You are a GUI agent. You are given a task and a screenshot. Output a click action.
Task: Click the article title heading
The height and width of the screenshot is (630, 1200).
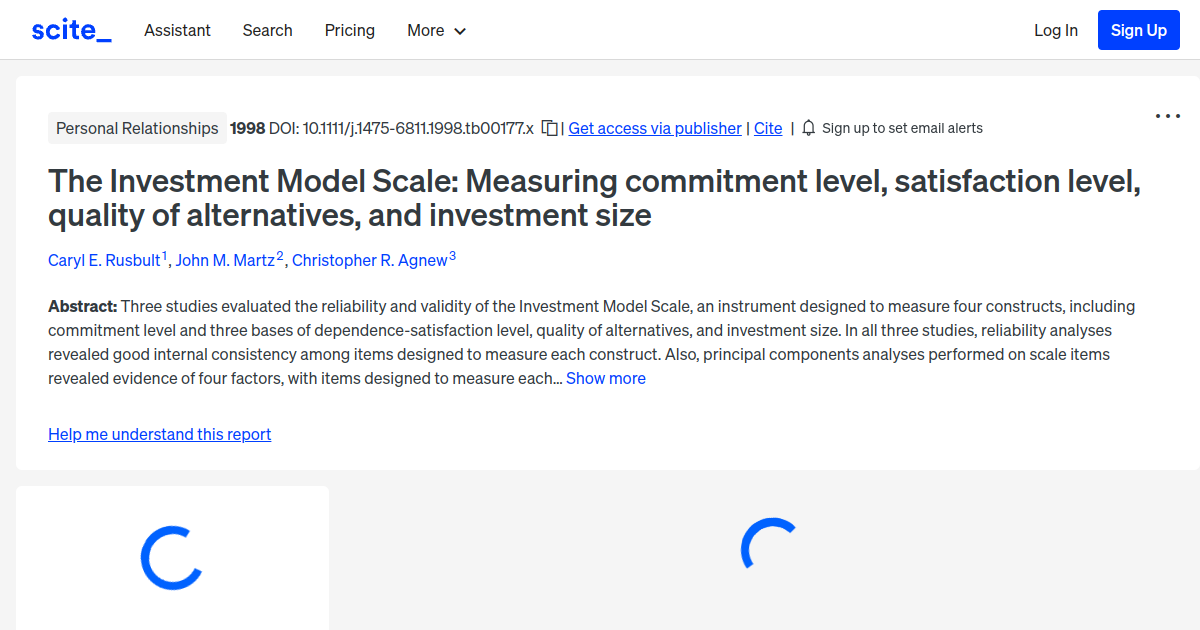(596, 198)
